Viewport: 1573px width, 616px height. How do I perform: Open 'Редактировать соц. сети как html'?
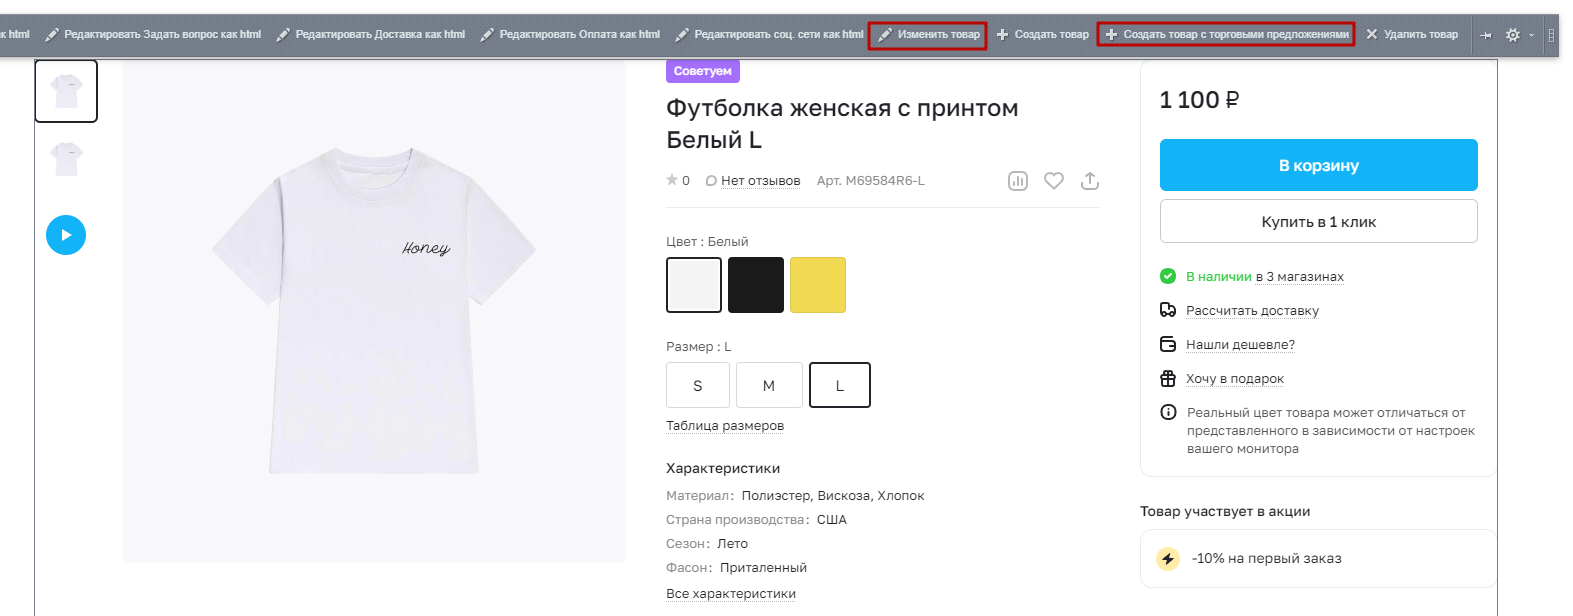pos(769,35)
